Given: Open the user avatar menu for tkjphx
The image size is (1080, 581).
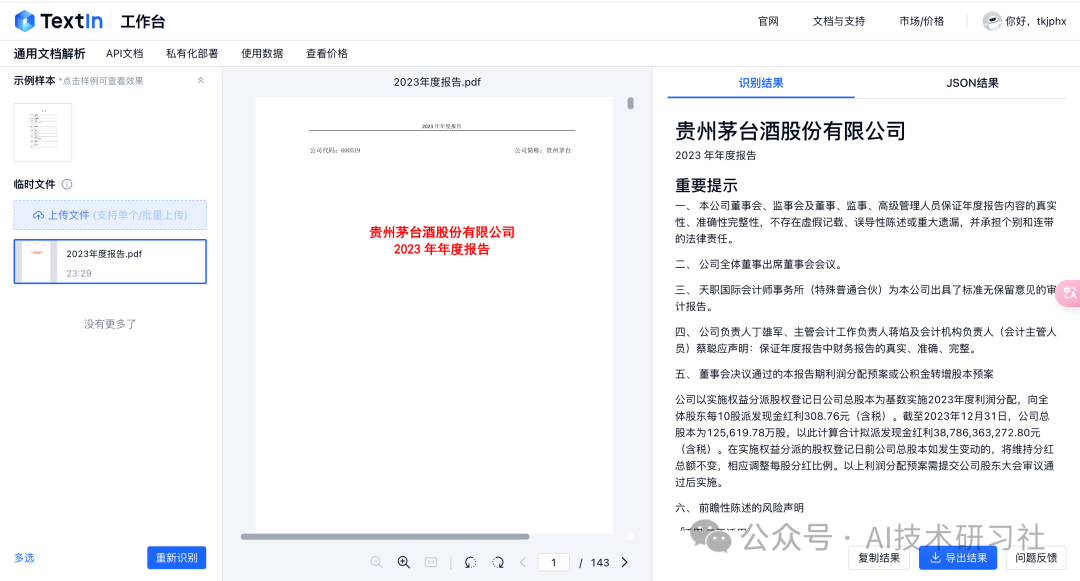Looking at the screenshot, I should point(992,20).
